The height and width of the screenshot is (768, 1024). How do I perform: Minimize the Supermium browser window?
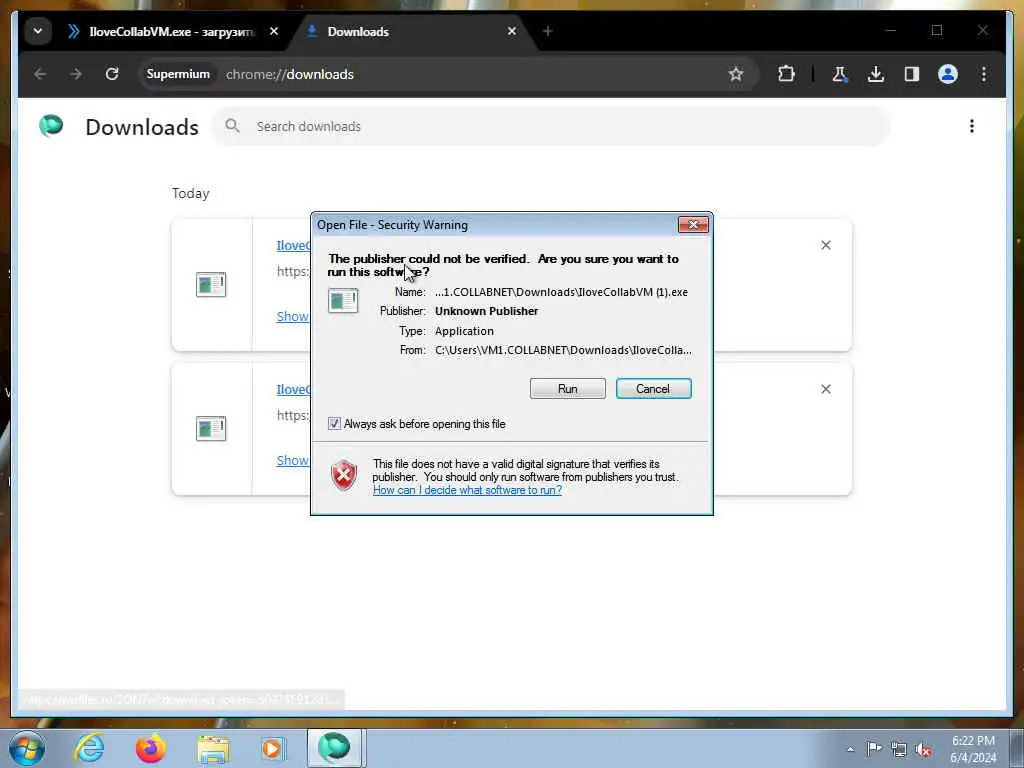891,30
